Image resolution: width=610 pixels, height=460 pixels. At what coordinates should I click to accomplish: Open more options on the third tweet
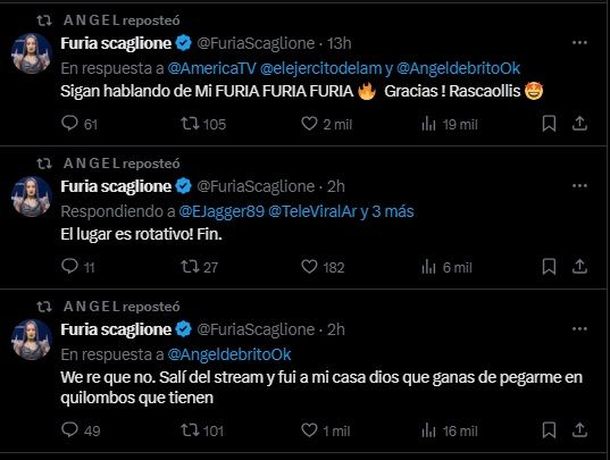pyautogui.click(x=579, y=329)
